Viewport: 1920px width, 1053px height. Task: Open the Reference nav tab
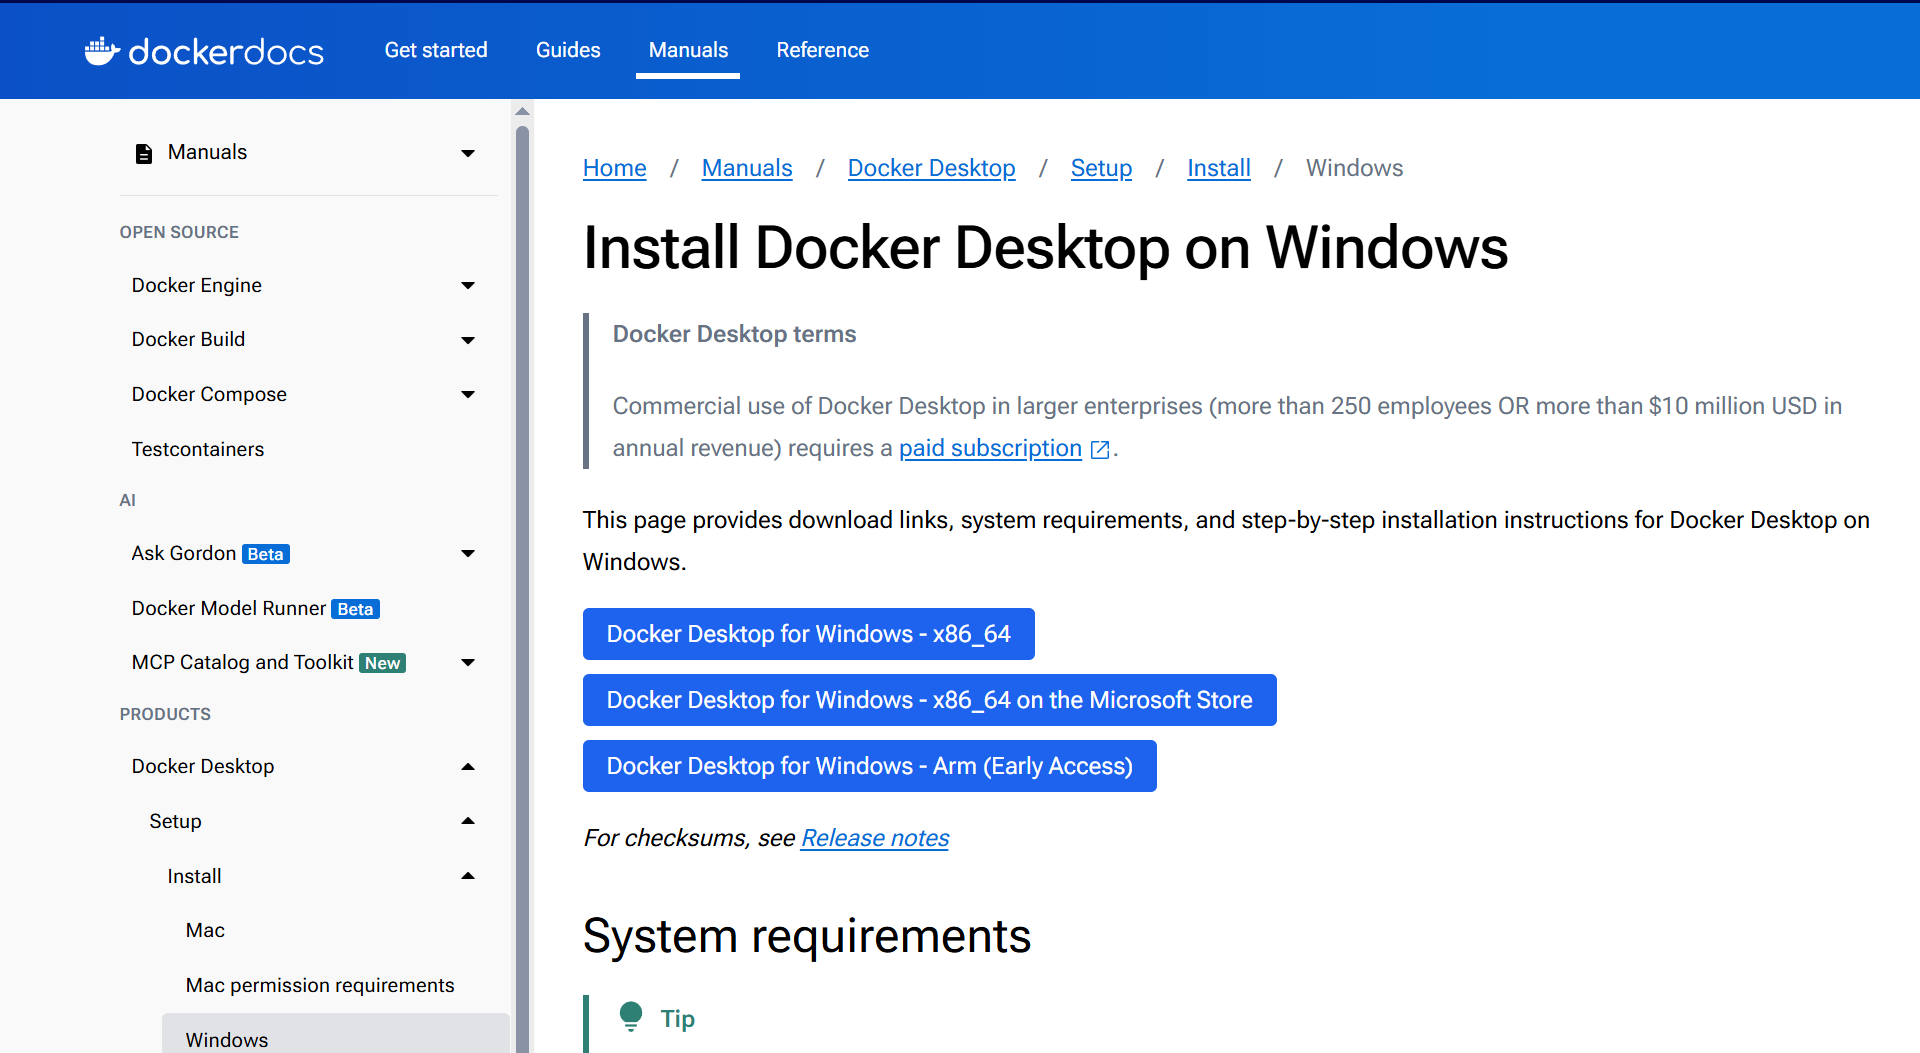(x=823, y=50)
